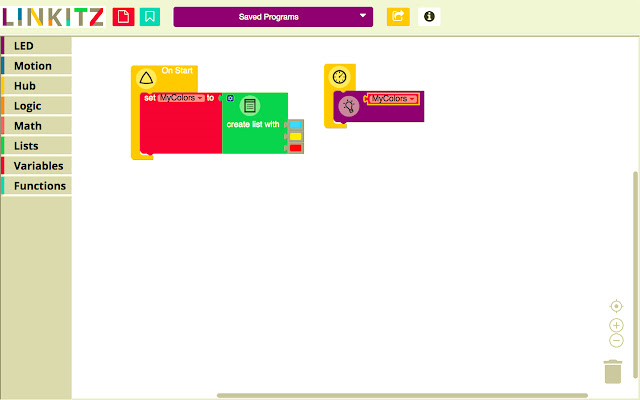Open the Motion block category

pyautogui.click(x=36, y=66)
